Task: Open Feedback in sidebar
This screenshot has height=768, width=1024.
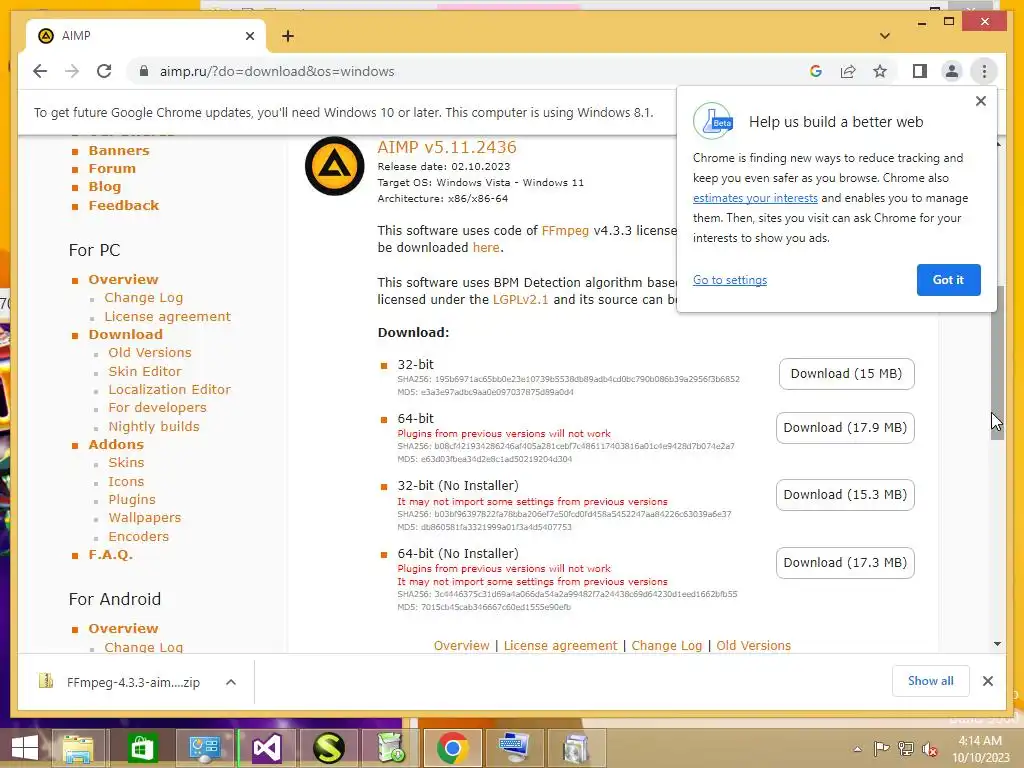Action: [123, 205]
